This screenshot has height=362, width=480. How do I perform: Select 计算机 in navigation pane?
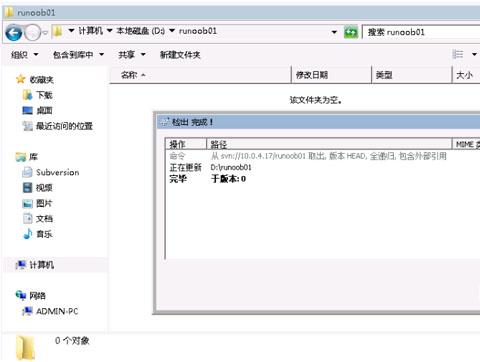point(35,265)
